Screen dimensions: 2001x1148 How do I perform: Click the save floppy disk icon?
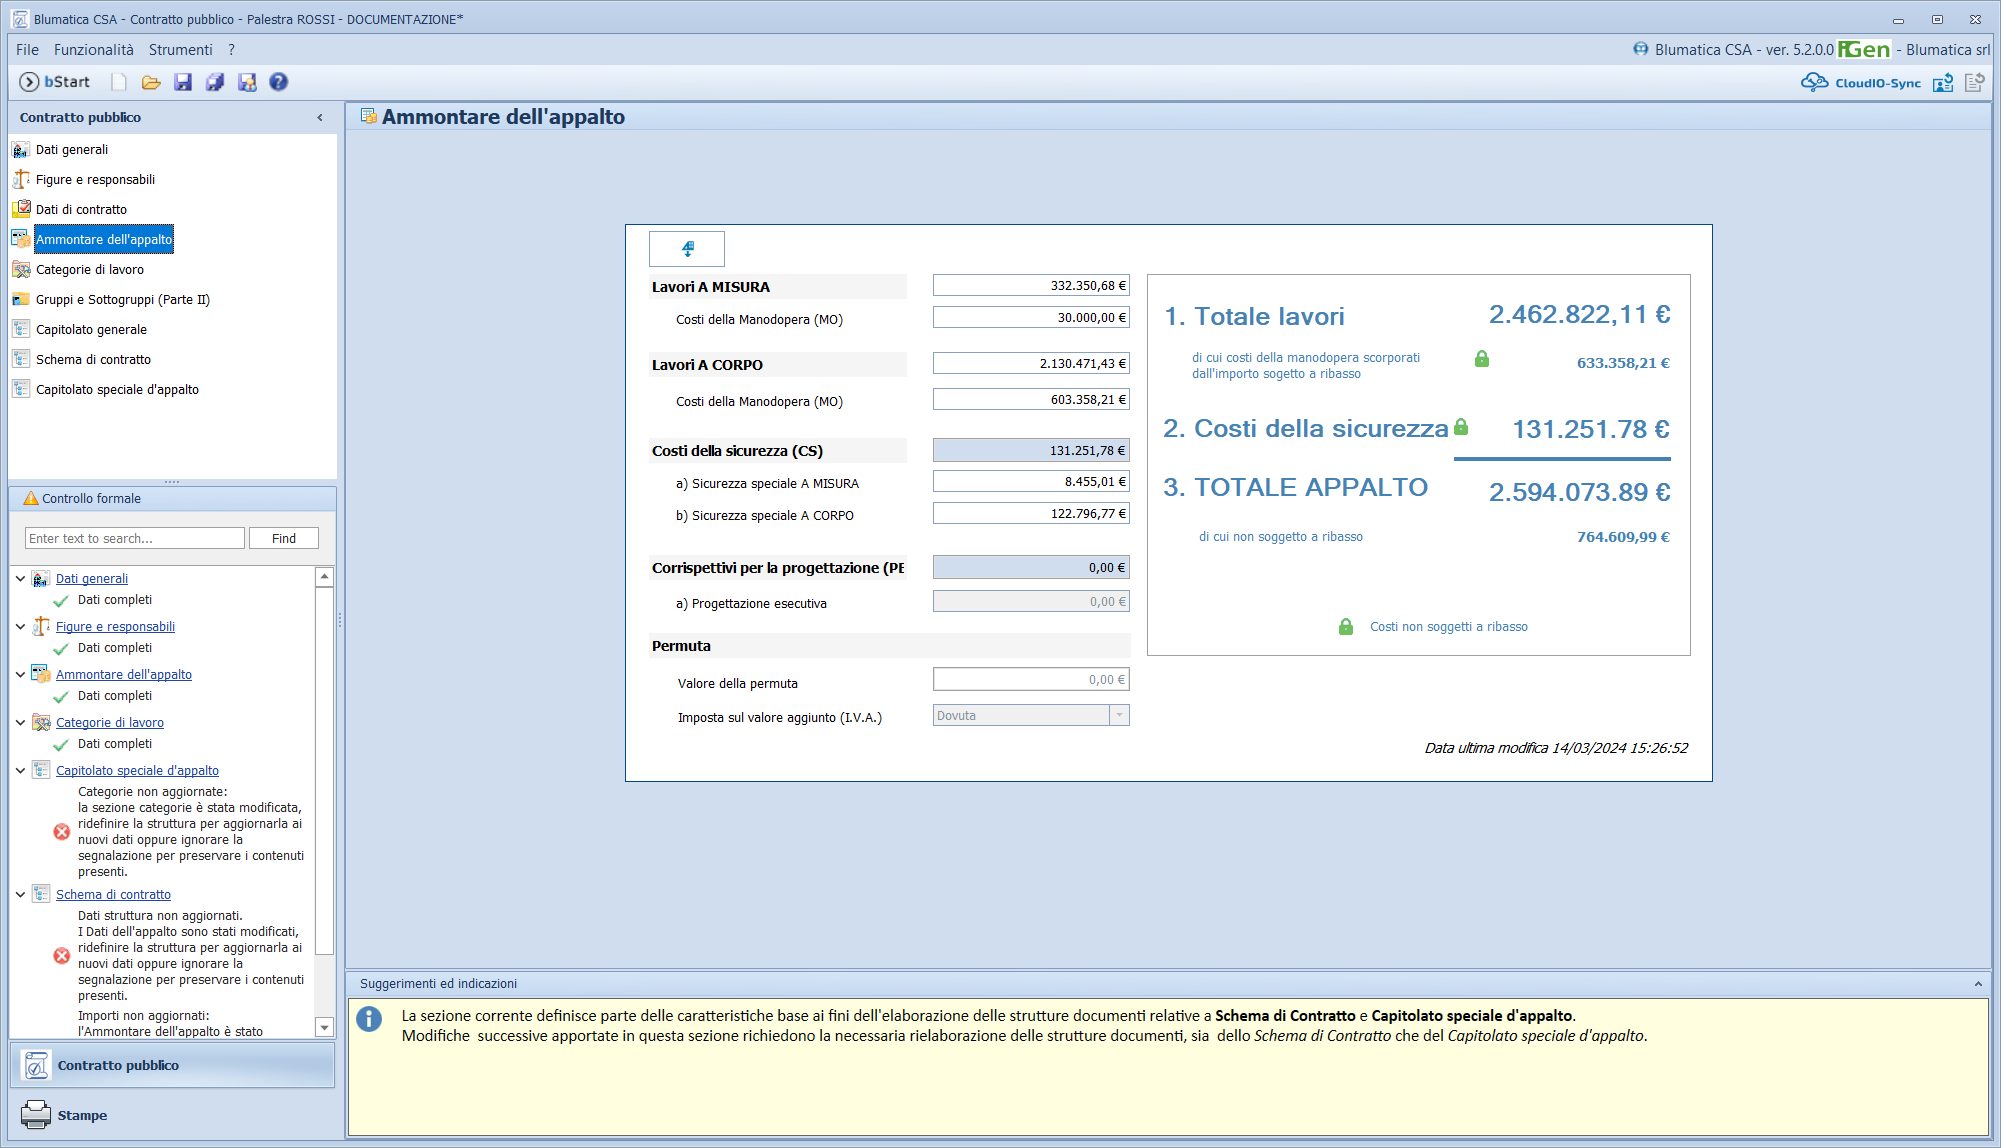[x=183, y=82]
